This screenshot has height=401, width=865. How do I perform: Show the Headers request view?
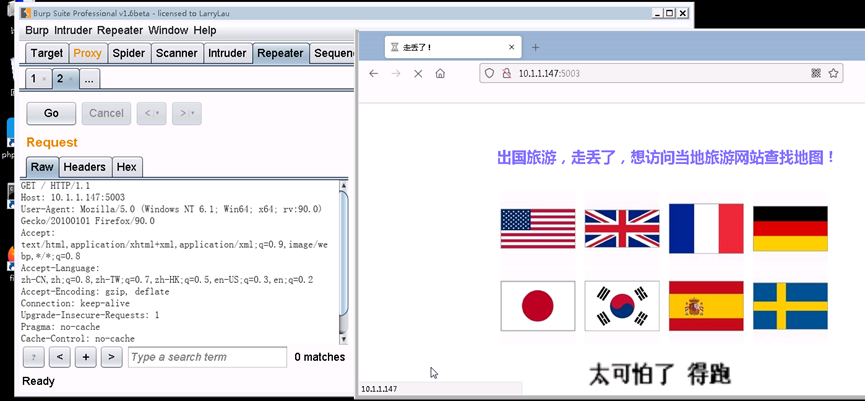coord(84,167)
